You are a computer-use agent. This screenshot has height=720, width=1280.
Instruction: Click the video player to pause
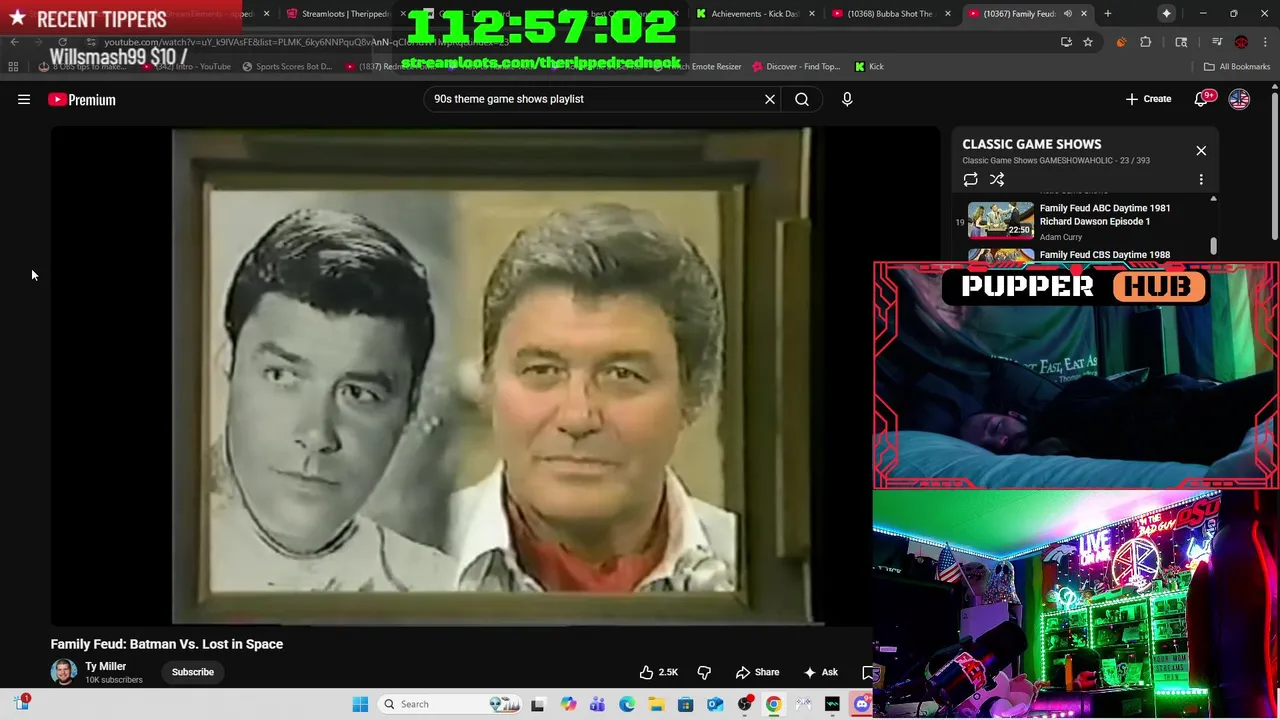pyautogui.click(x=495, y=376)
